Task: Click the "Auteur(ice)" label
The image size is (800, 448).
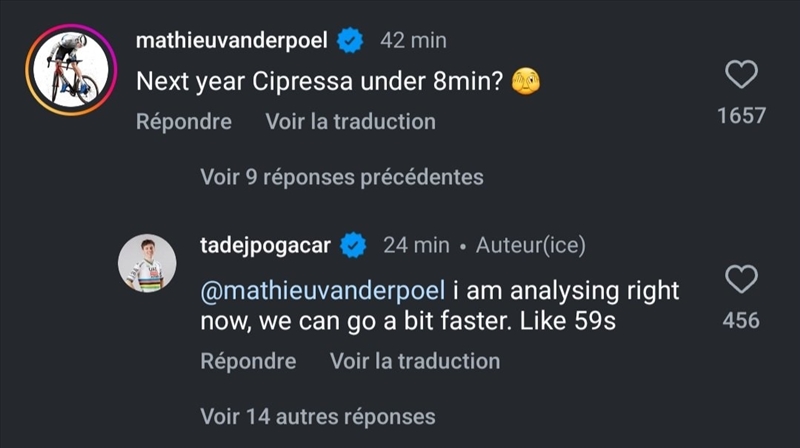Action: tap(530, 245)
